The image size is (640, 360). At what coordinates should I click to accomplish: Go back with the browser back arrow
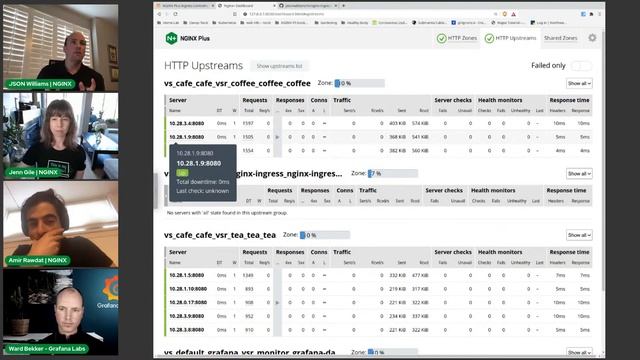tap(160, 14)
